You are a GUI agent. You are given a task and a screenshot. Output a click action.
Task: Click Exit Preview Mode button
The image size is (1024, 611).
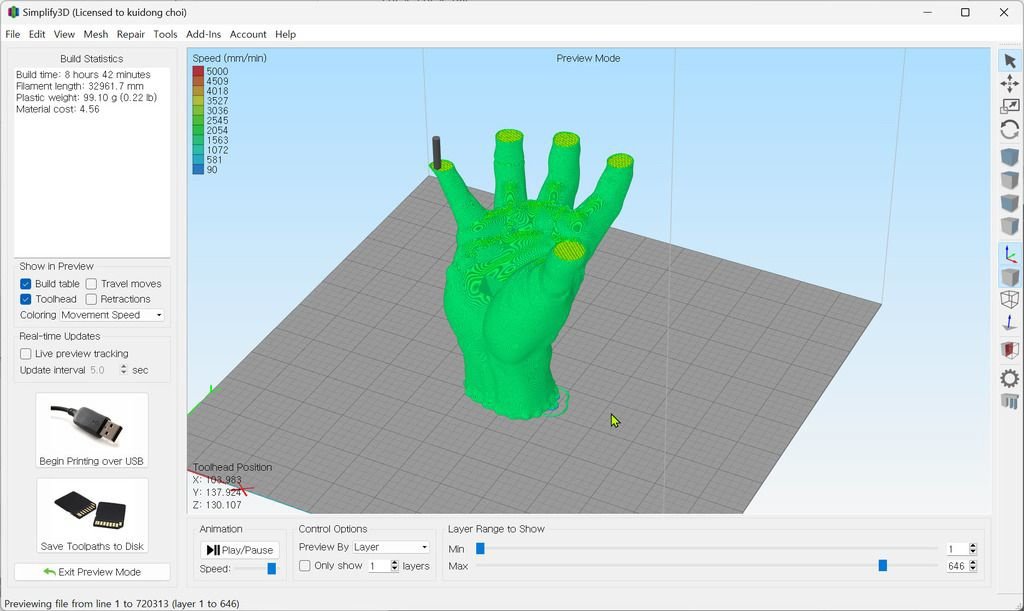click(92, 572)
